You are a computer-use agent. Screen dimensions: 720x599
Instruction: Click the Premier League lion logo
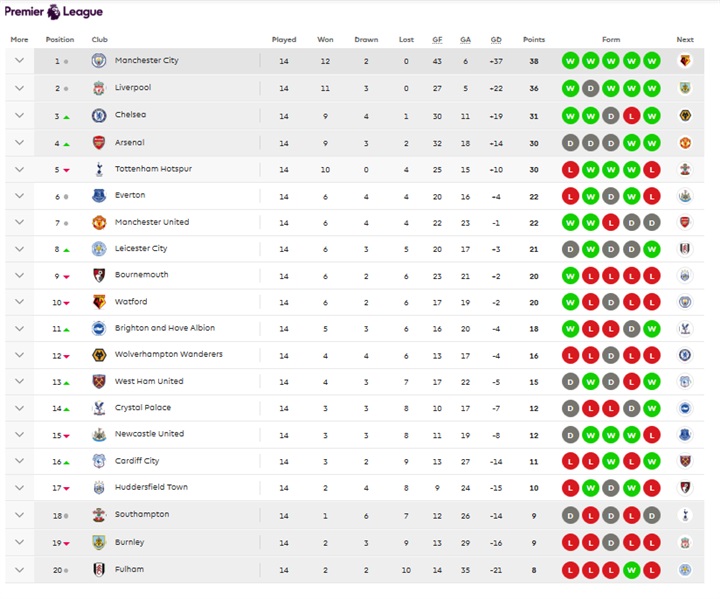pos(54,12)
